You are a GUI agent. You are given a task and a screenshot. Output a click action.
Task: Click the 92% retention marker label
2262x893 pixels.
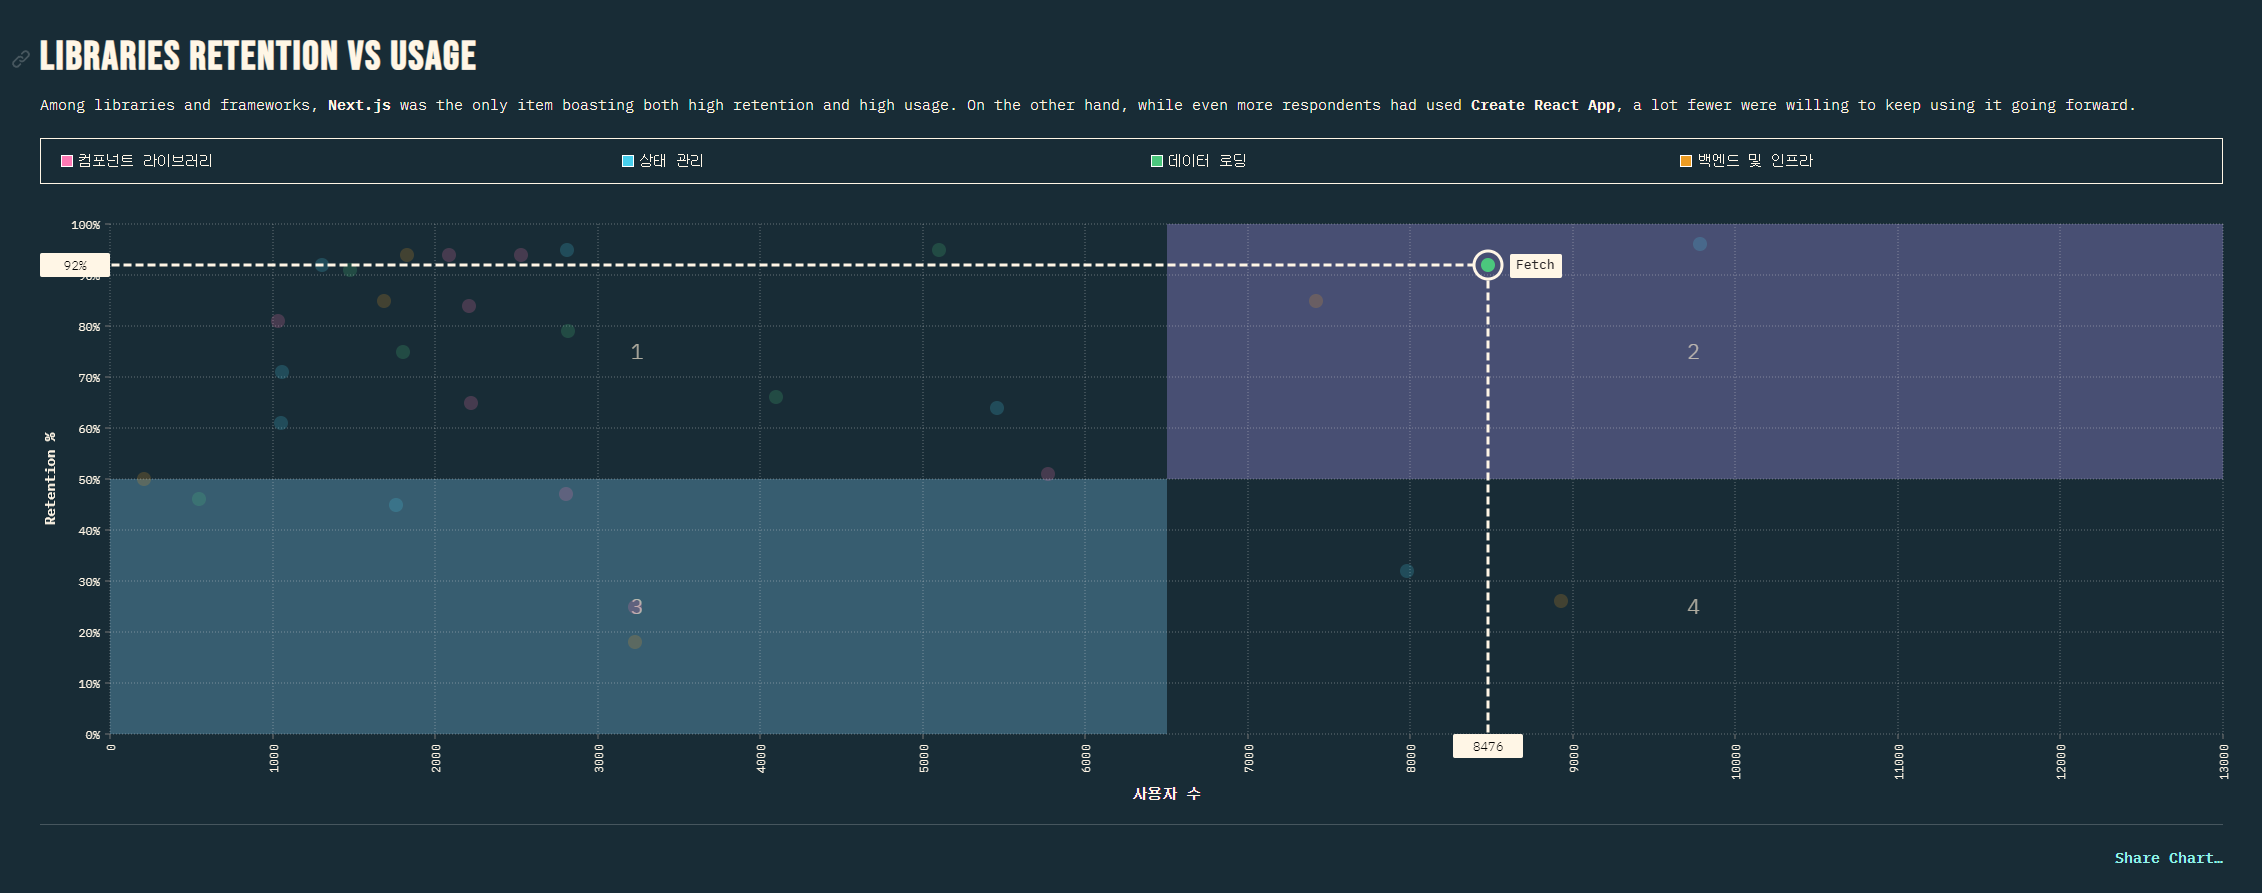coord(75,265)
